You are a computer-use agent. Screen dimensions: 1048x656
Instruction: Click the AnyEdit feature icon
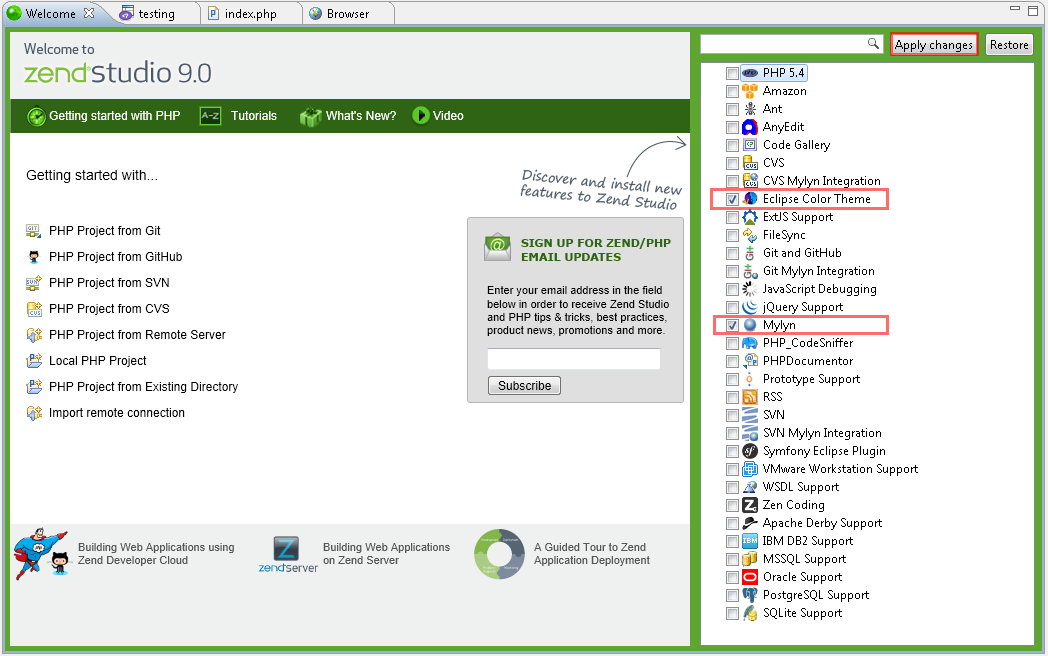(x=750, y=127)
